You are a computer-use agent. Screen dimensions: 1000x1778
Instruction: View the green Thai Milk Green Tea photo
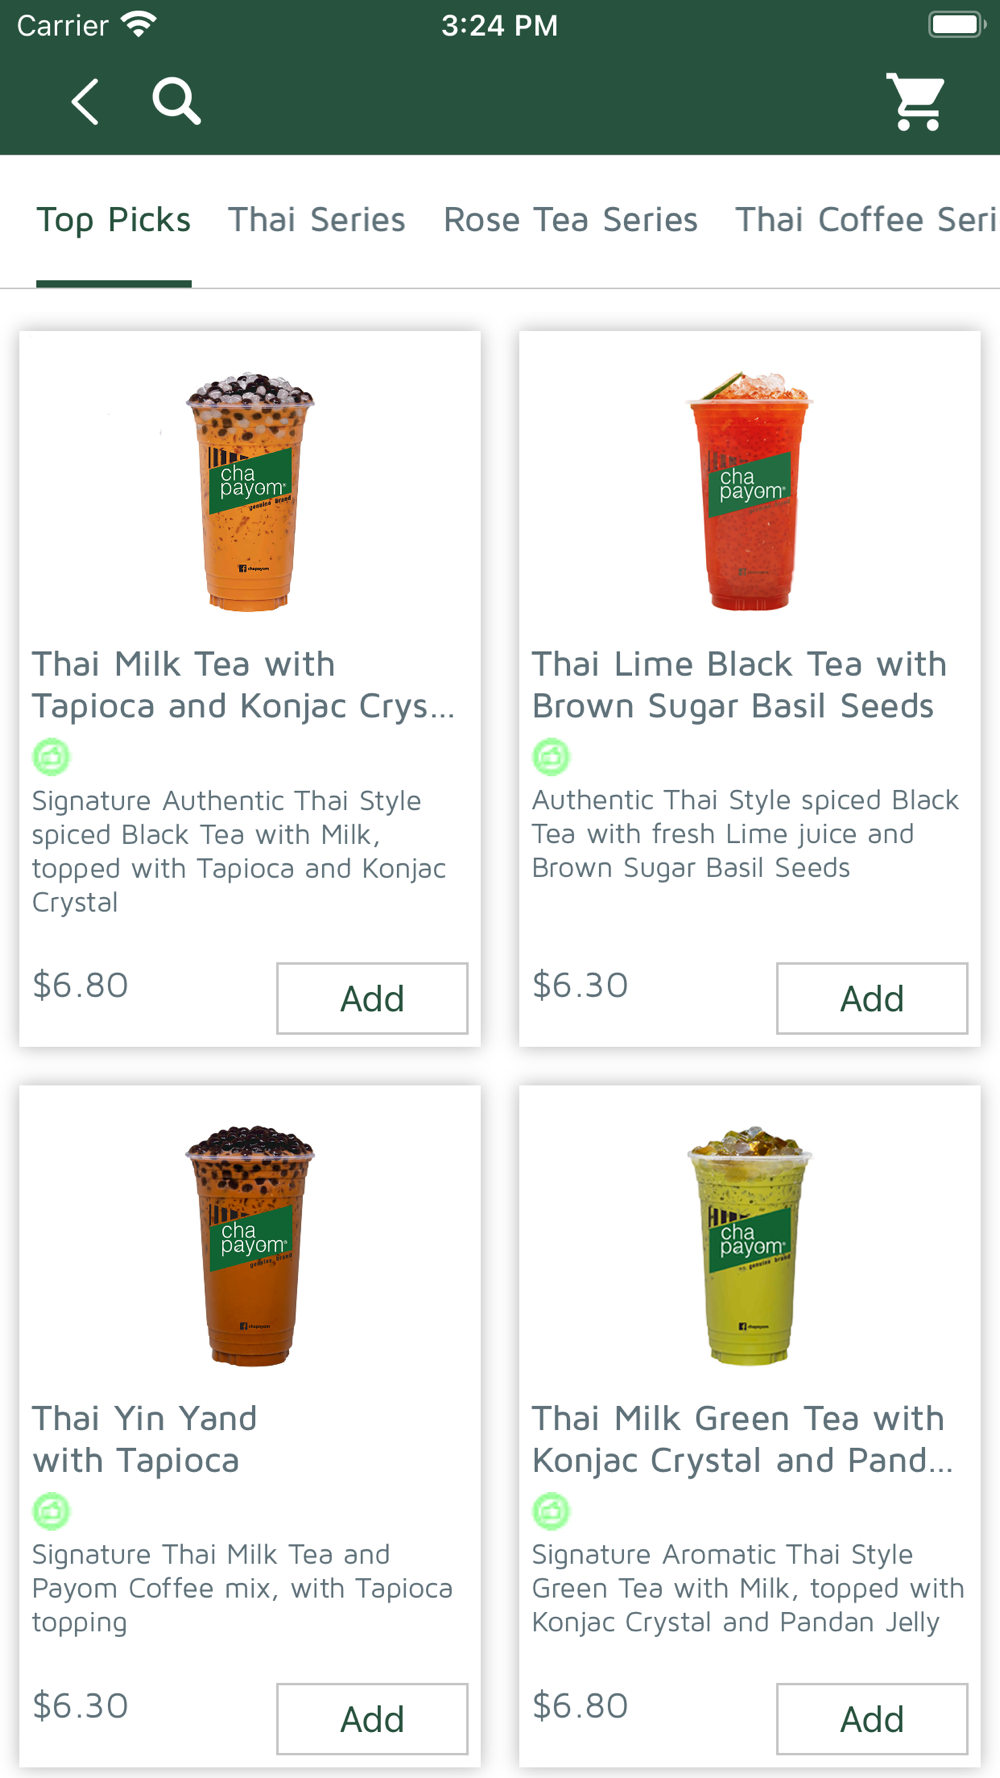click(x=750, y=1245)
